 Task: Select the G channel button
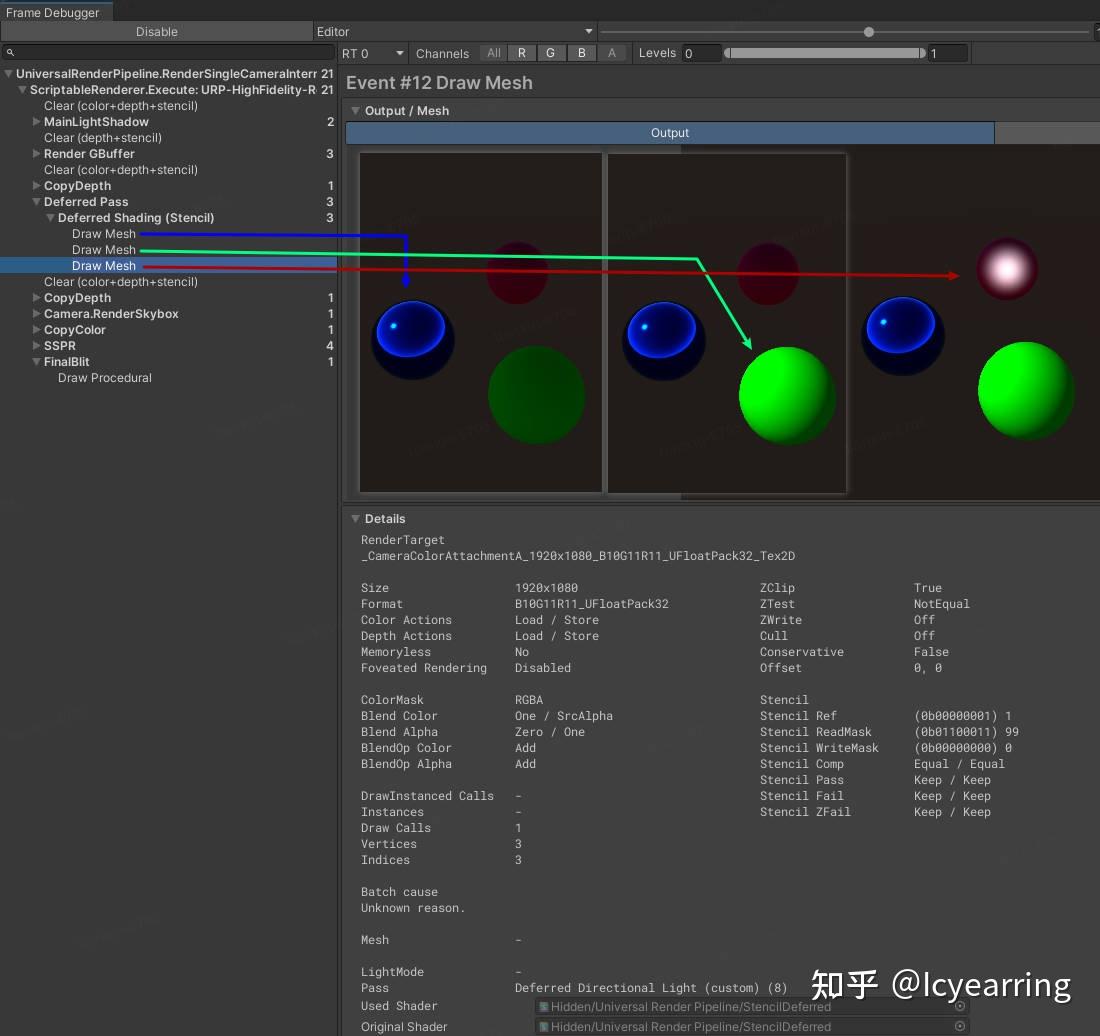tap(551, 53)
